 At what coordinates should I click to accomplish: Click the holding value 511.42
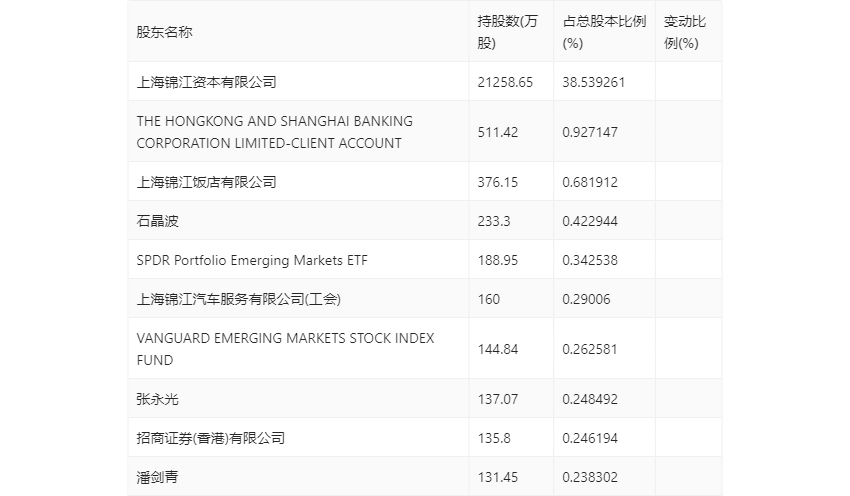498,132
